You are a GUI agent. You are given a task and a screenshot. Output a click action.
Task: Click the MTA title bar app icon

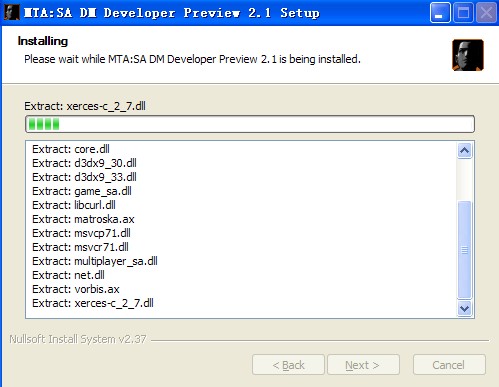[x=11, y=12]
